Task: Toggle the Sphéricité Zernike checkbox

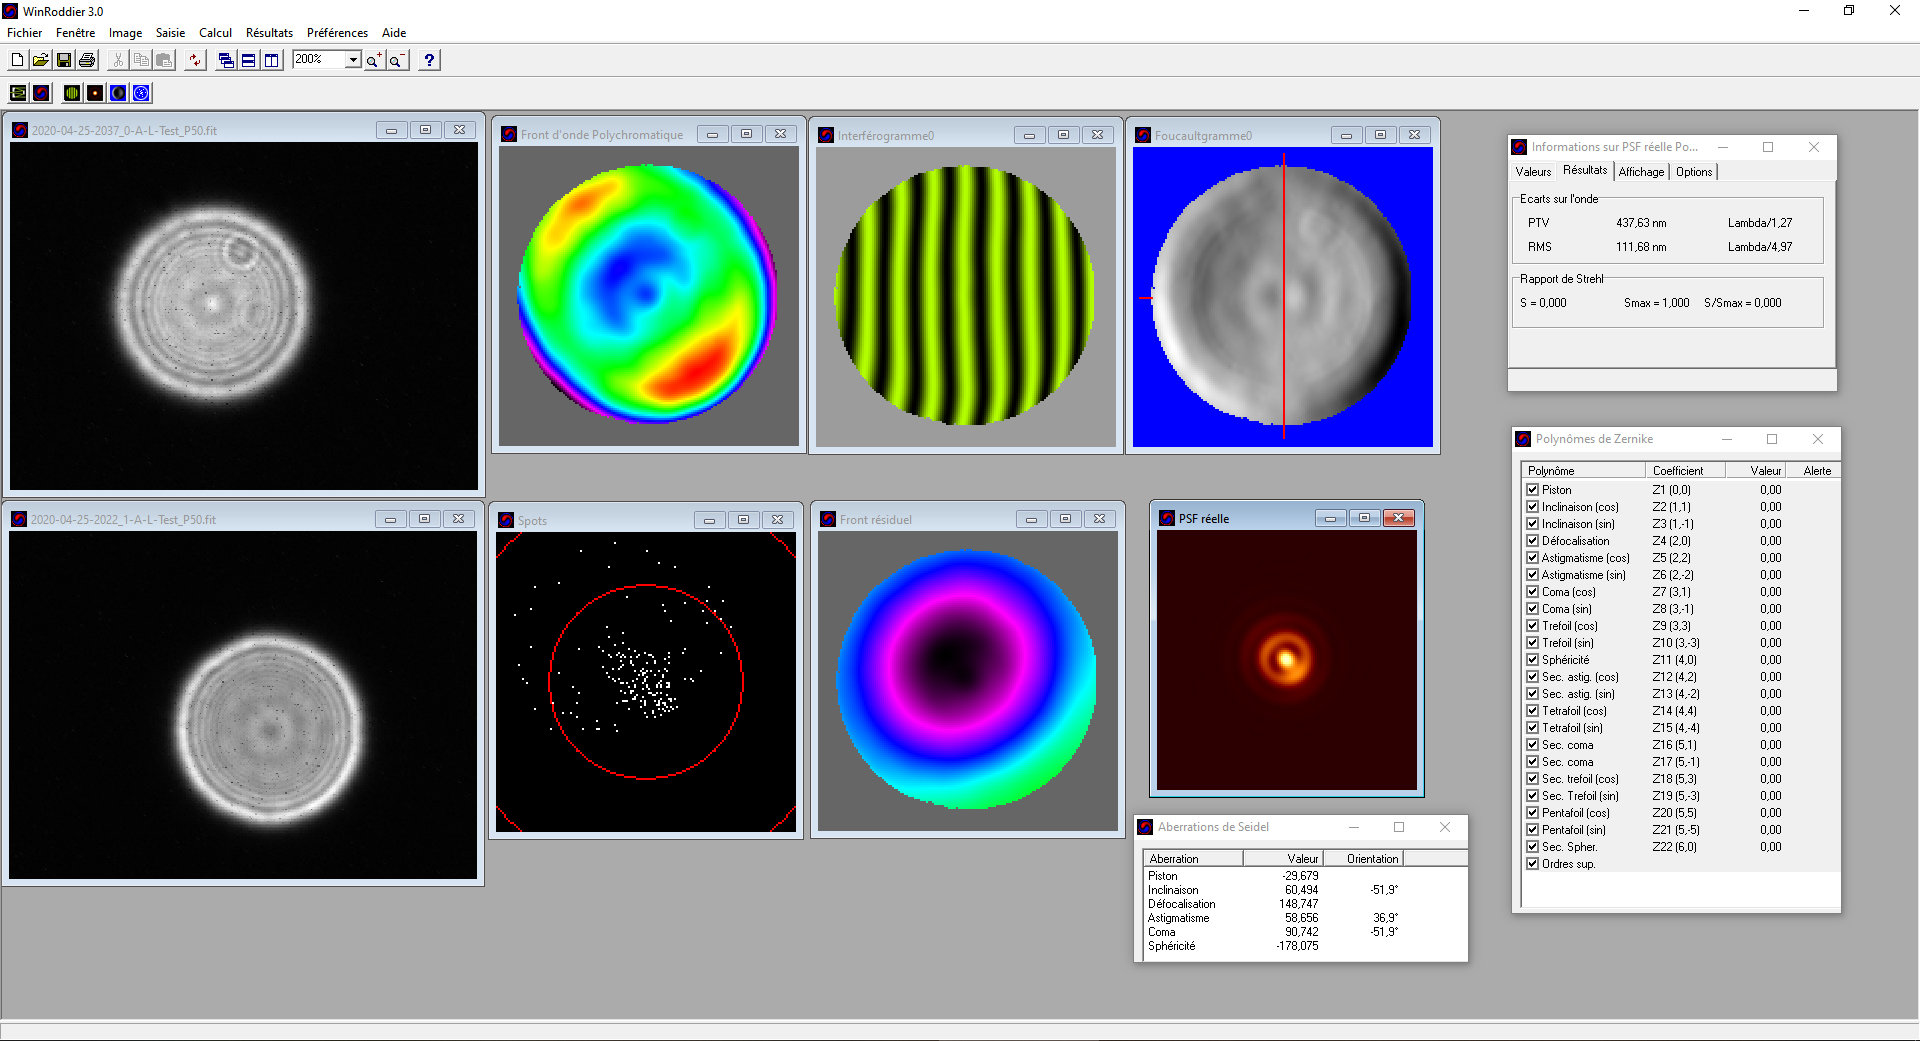Action: [x=1532, y=660]
